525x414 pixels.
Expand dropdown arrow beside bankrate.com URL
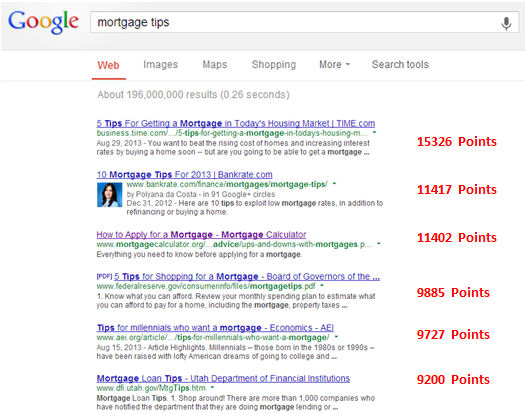click(334, 184)
